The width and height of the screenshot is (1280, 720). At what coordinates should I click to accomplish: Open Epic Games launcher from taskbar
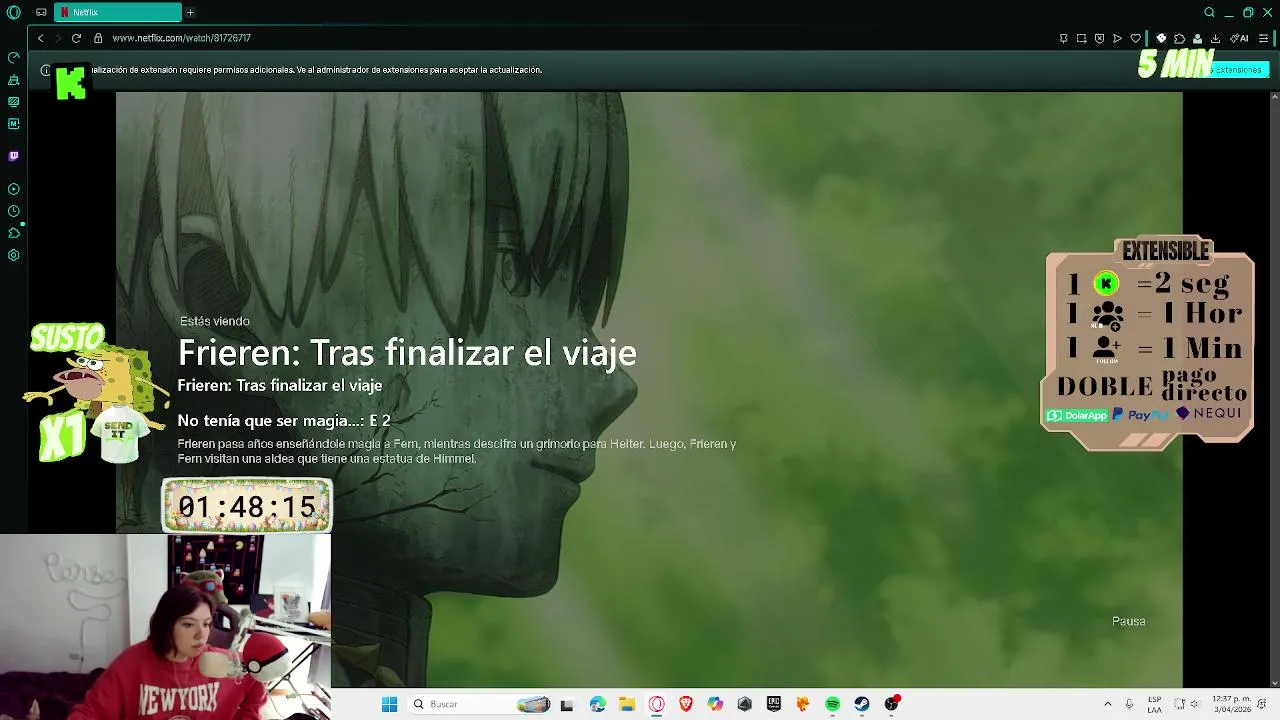[x=773, y=704]
